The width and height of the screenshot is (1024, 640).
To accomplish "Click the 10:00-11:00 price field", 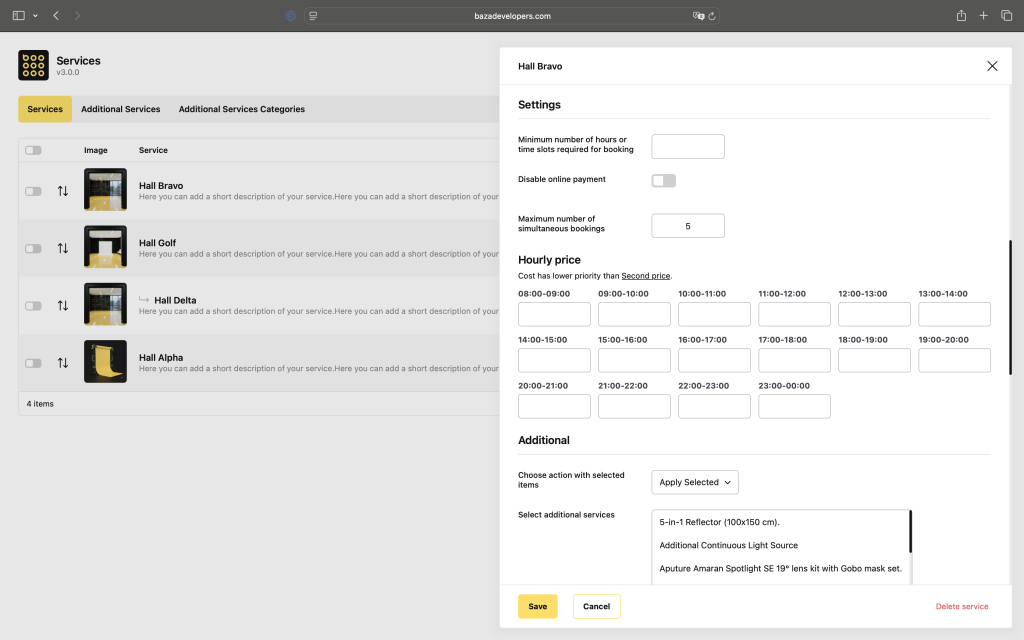I will click(x=714, y=314).
